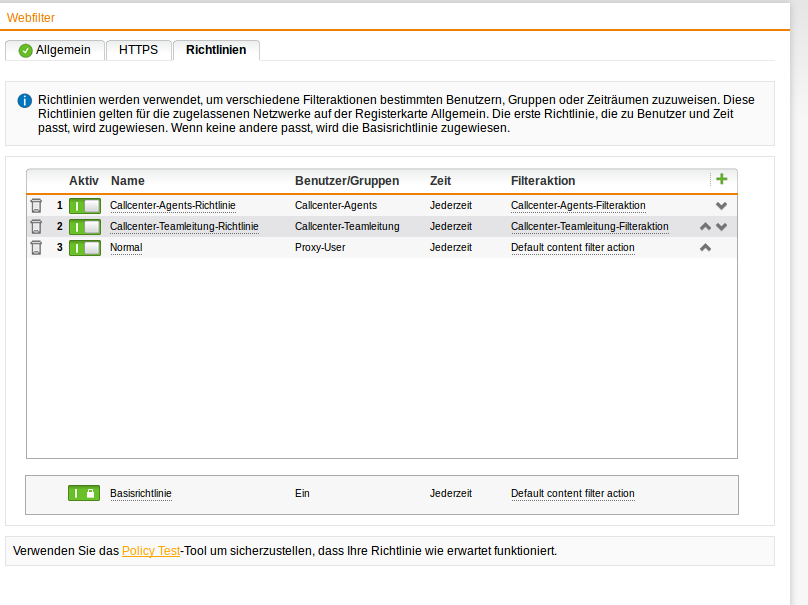Switch to the Allgemein tab
The height and width of the screenshot is (605, 808).
[55, 50]
